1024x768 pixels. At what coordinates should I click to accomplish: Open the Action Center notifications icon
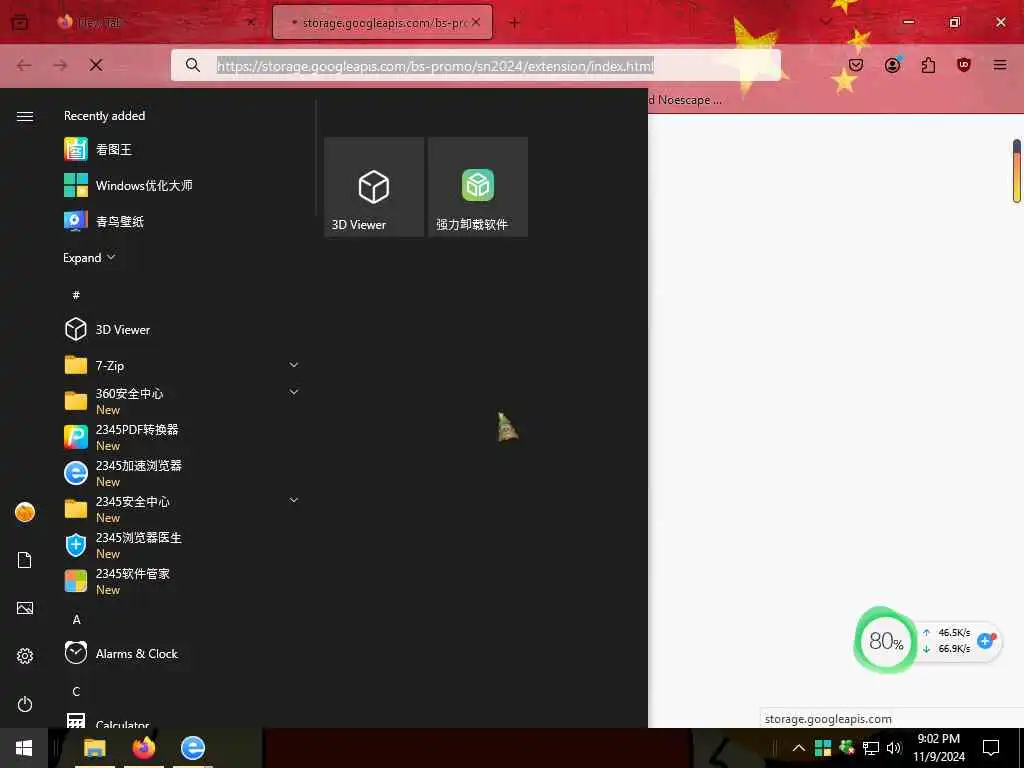991,748
